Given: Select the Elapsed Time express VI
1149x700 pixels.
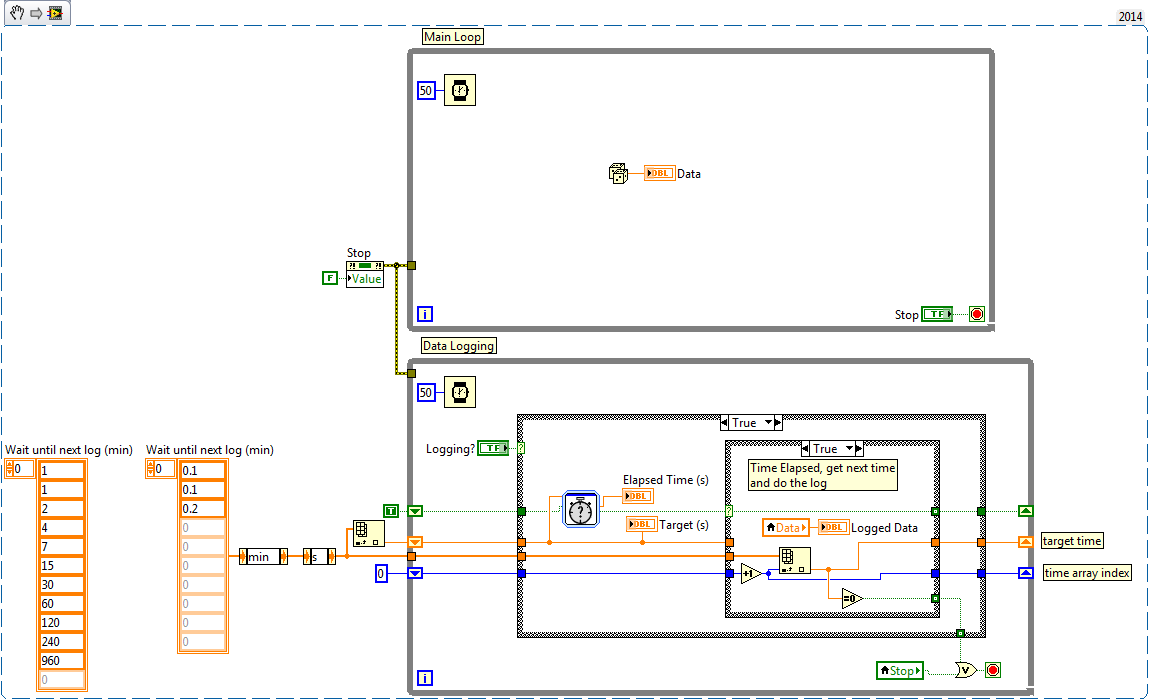Looking at the screenshot, I should 580,509.
